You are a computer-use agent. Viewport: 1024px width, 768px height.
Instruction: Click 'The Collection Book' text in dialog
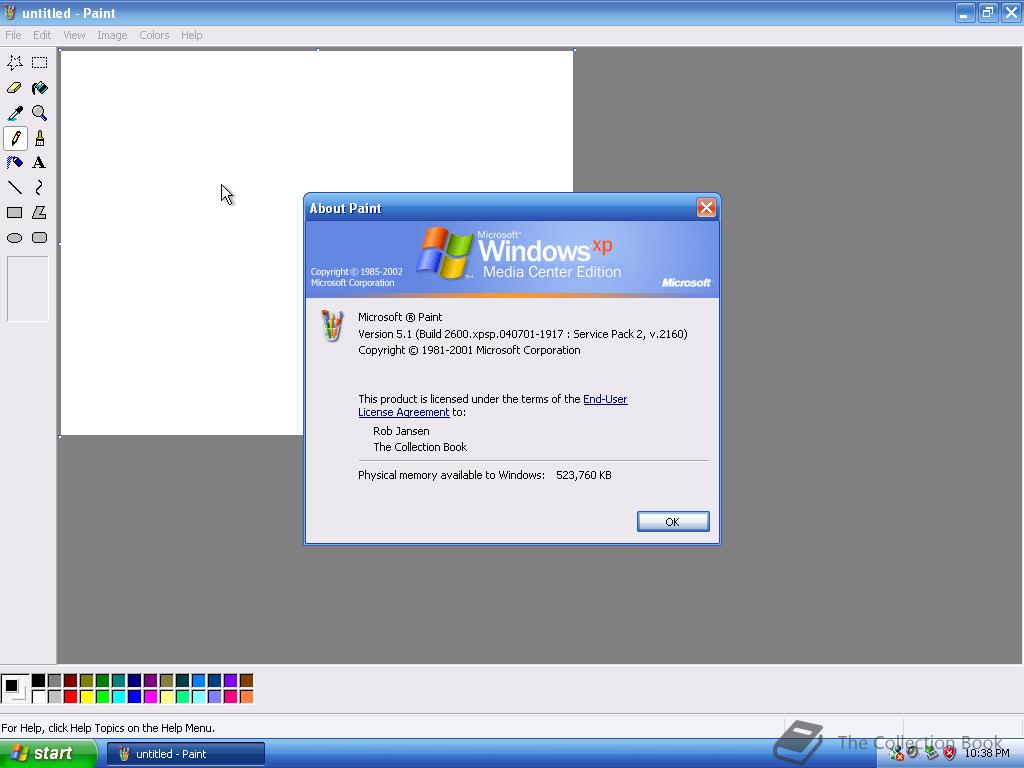pyautogui.click(x=420, y=447)
